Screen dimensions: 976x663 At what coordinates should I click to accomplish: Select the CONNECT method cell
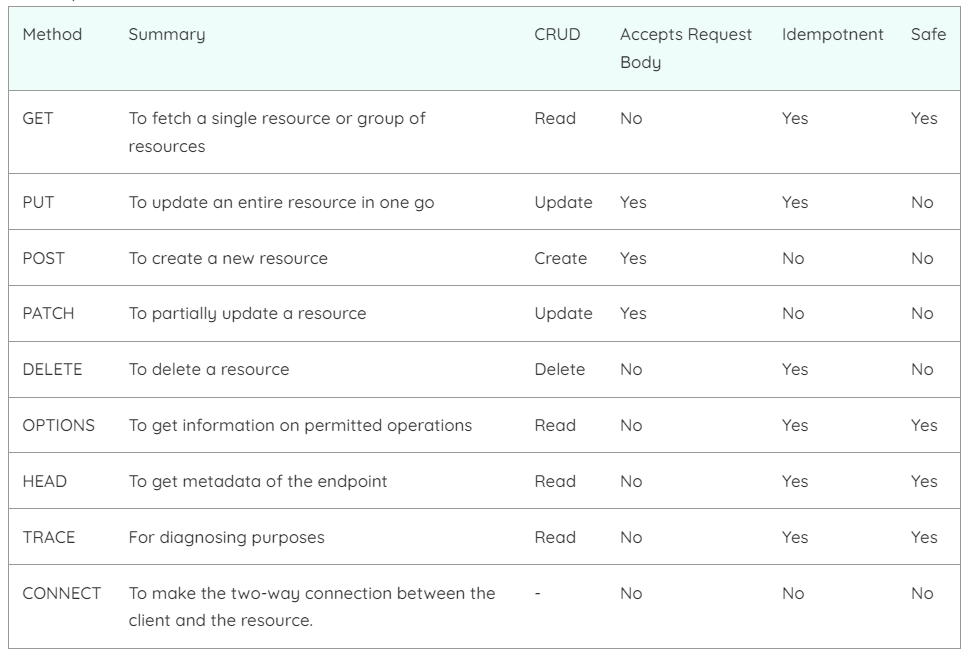coord(62,593)
